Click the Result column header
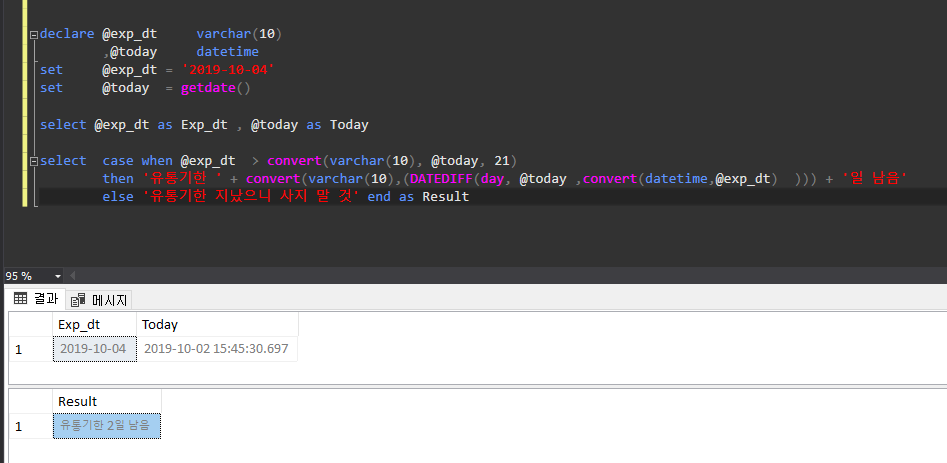The width and height of the screenshot is (947, 463). pos(107,401)
